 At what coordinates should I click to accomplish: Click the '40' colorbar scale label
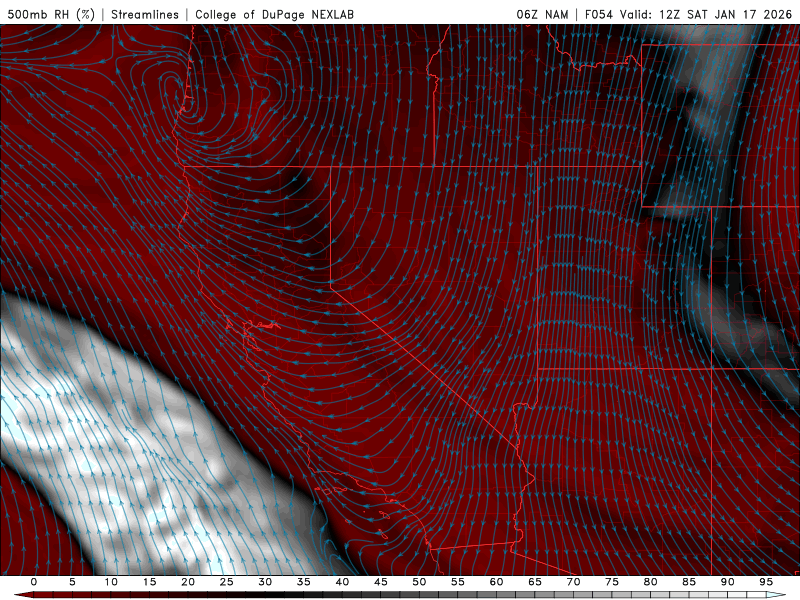(342, 582)
